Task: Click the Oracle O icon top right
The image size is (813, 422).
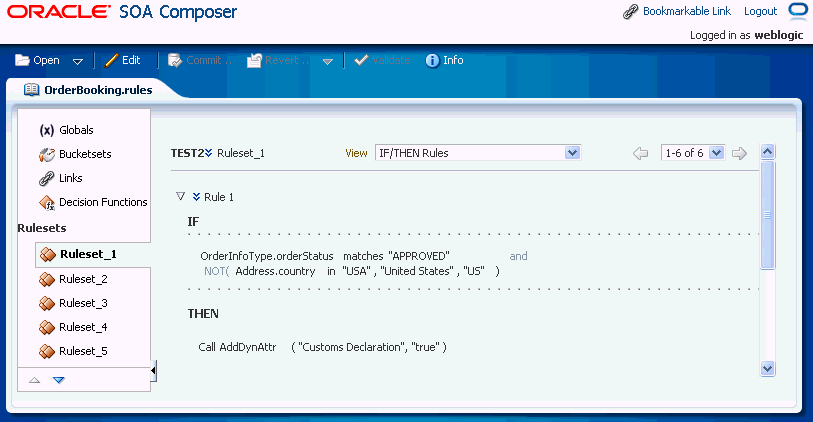Action: pos(798,11)
